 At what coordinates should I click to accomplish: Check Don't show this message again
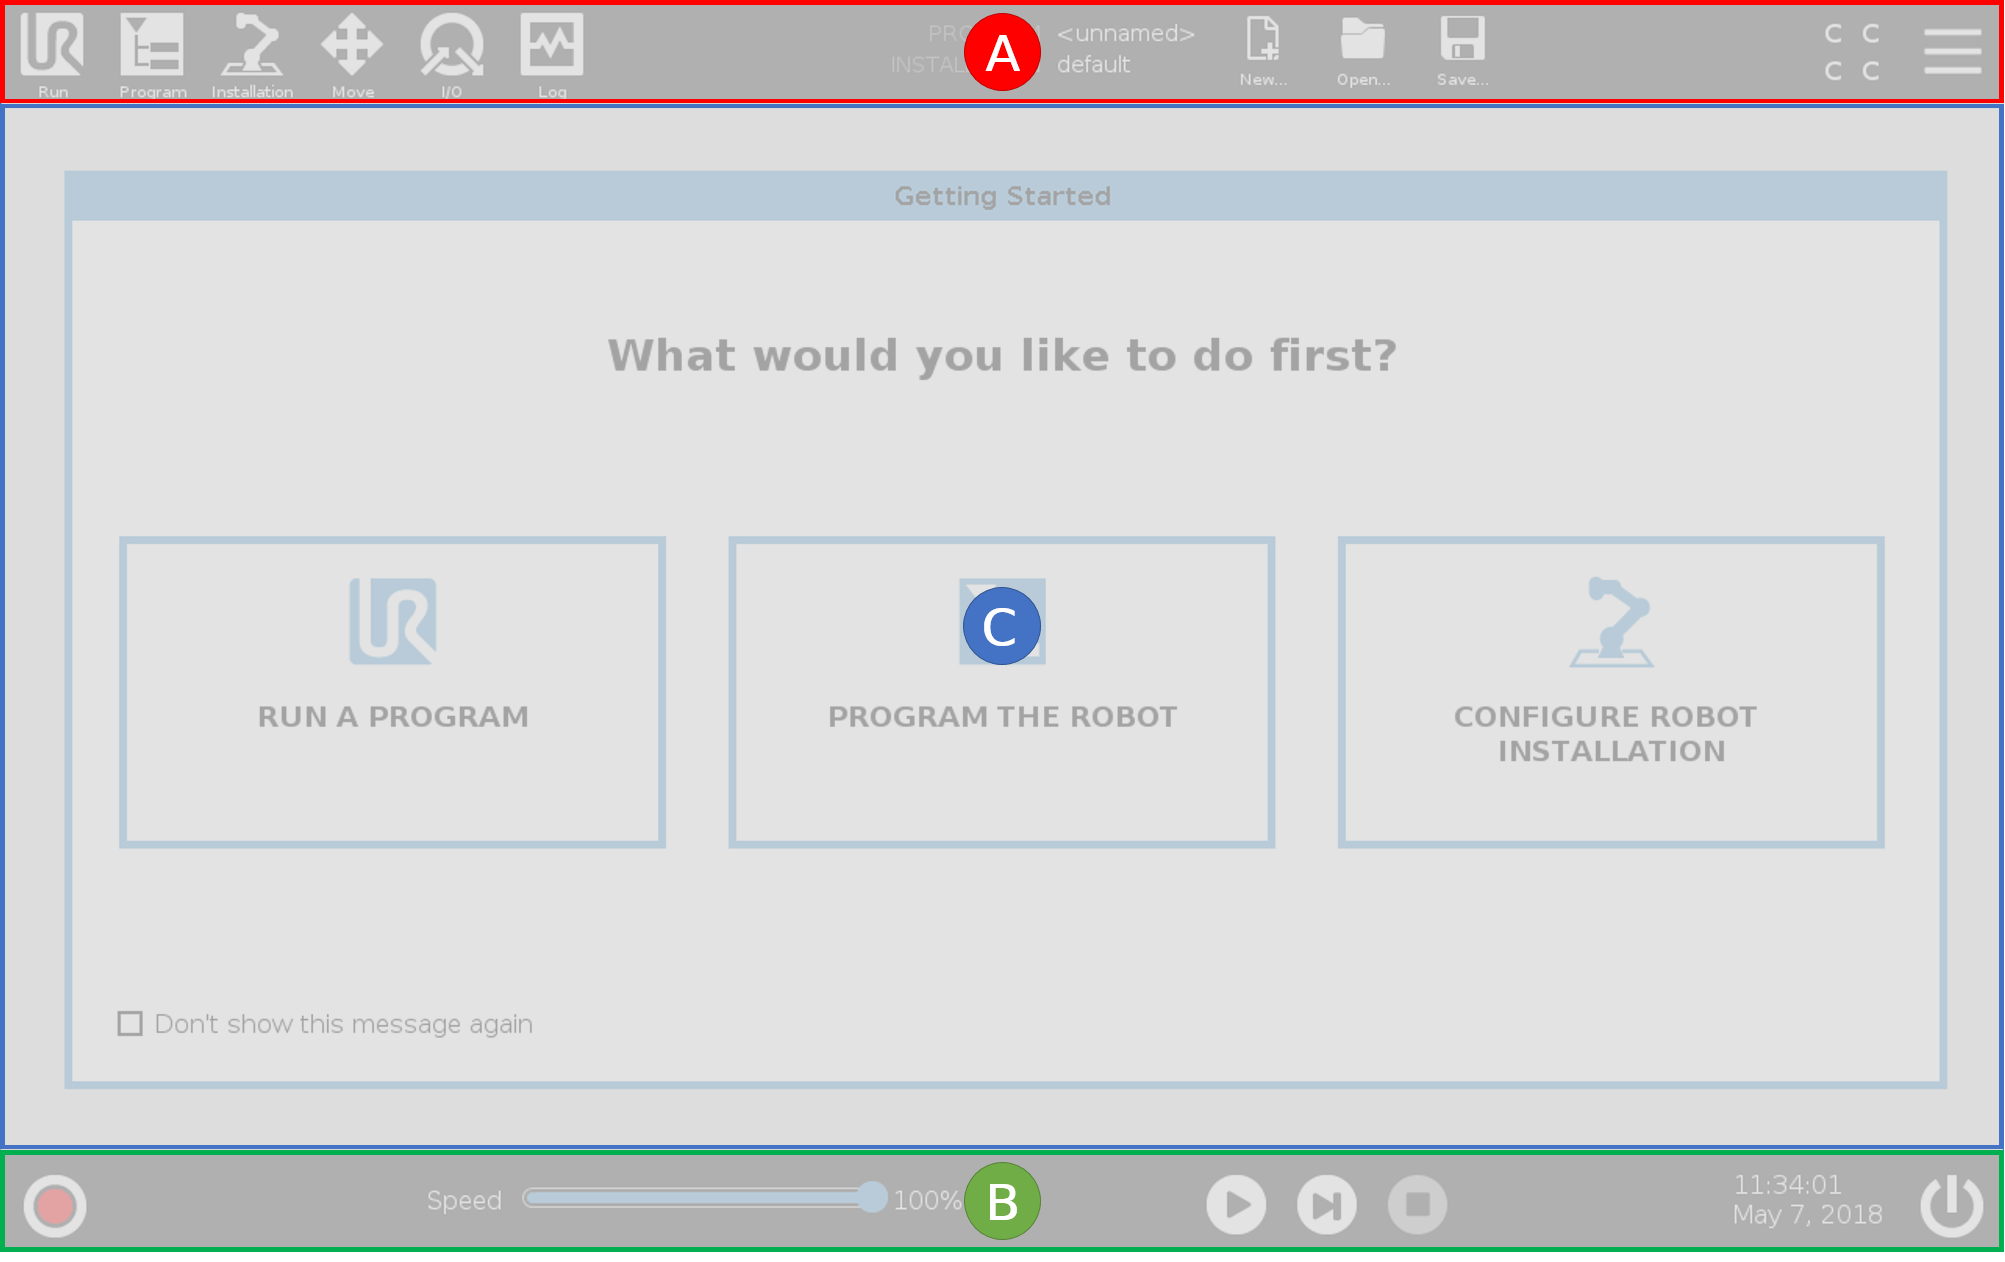[130, 1024]
